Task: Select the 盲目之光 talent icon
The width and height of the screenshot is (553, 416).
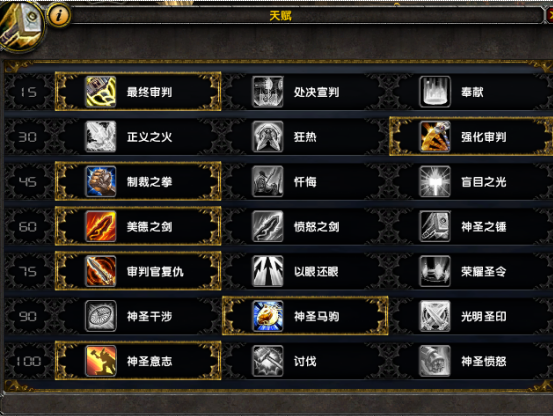Action: (435, 181)
